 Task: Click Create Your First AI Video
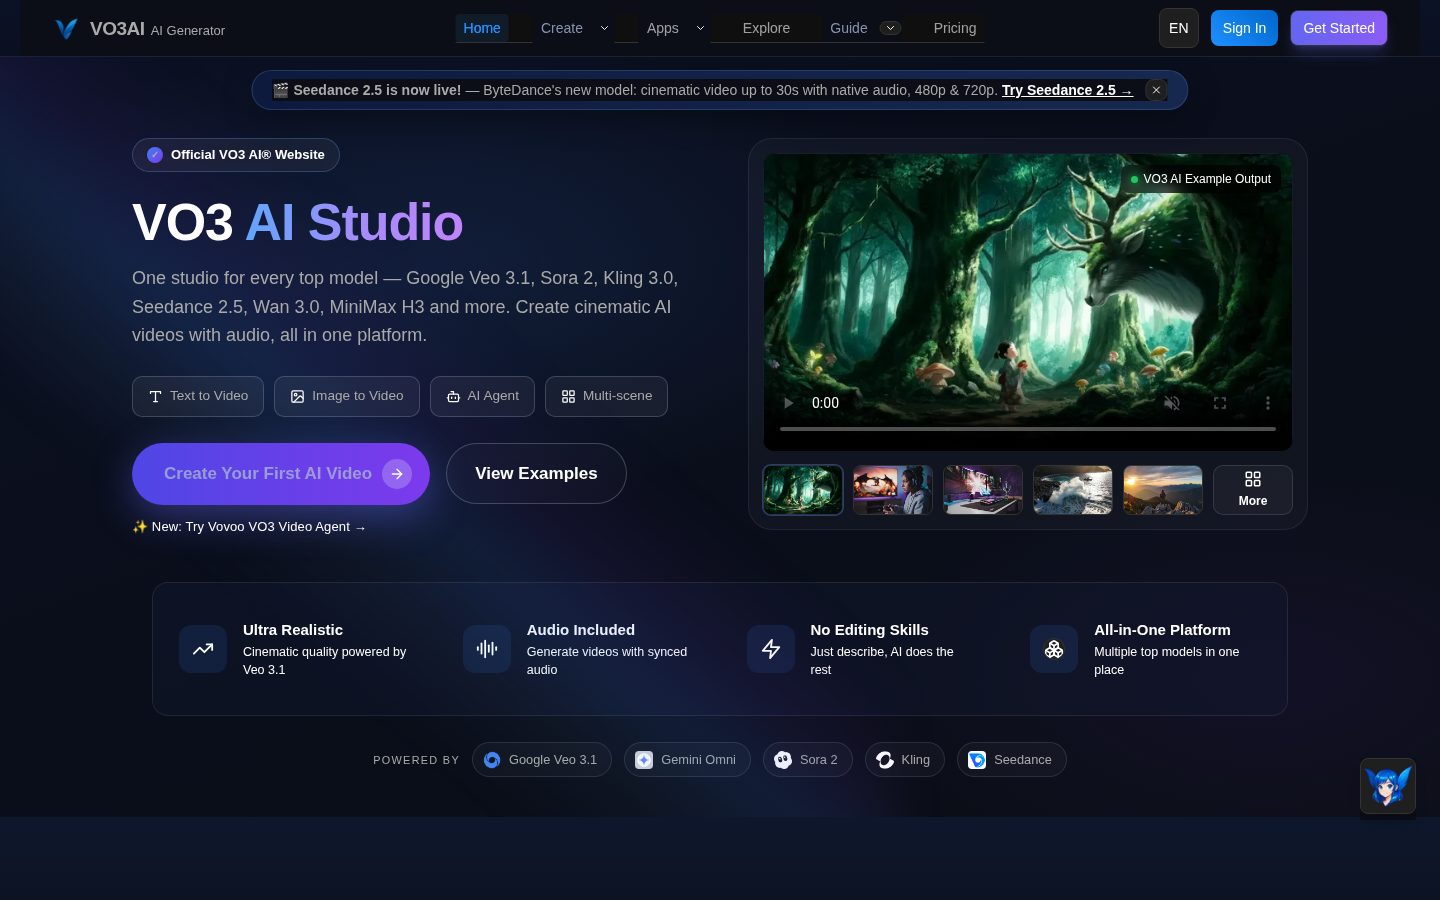[x=281, y=474]
